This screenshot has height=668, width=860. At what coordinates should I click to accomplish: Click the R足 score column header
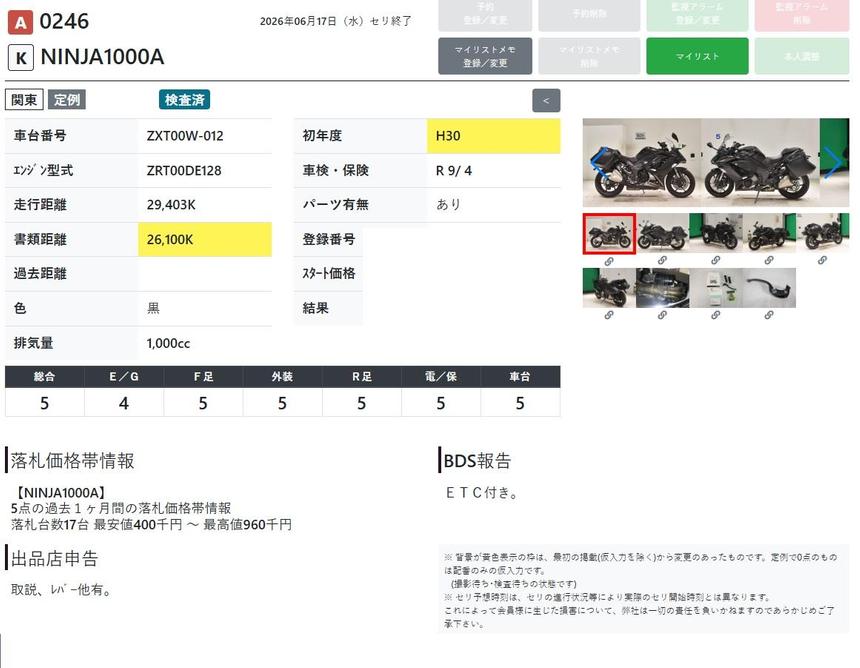[x=361, y=377]
